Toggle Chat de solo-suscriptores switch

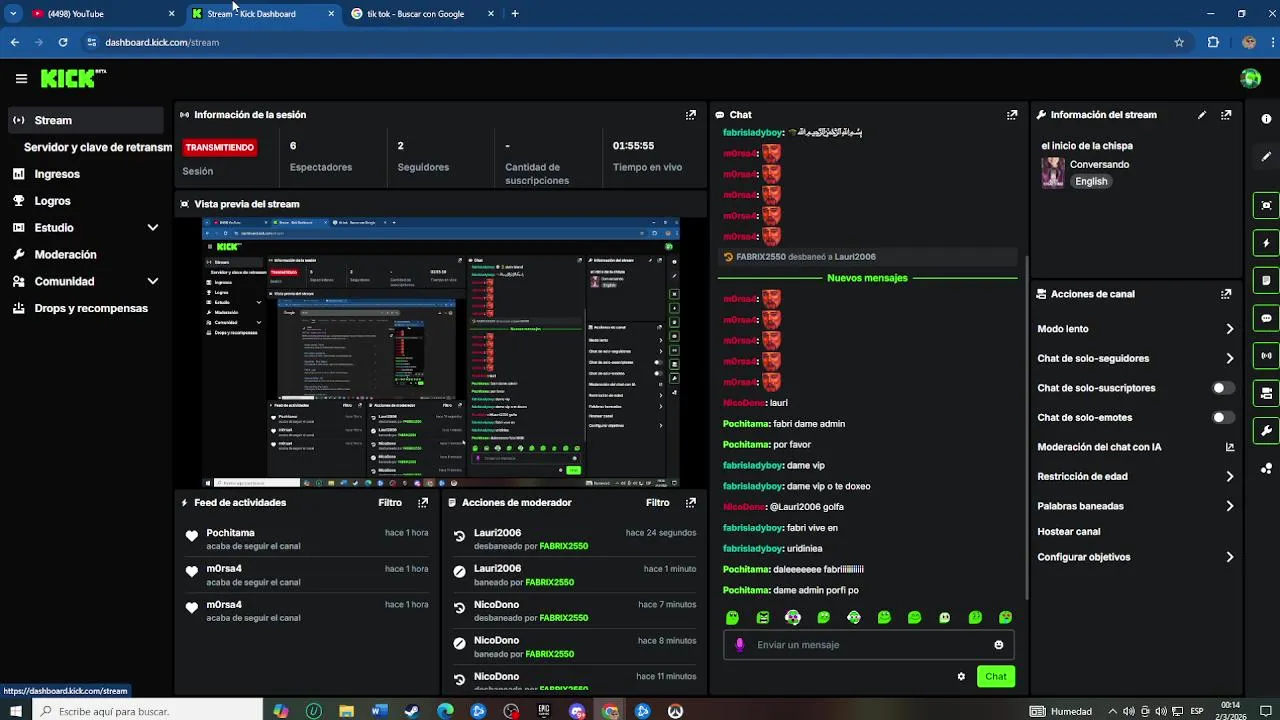click(1223, 388)
